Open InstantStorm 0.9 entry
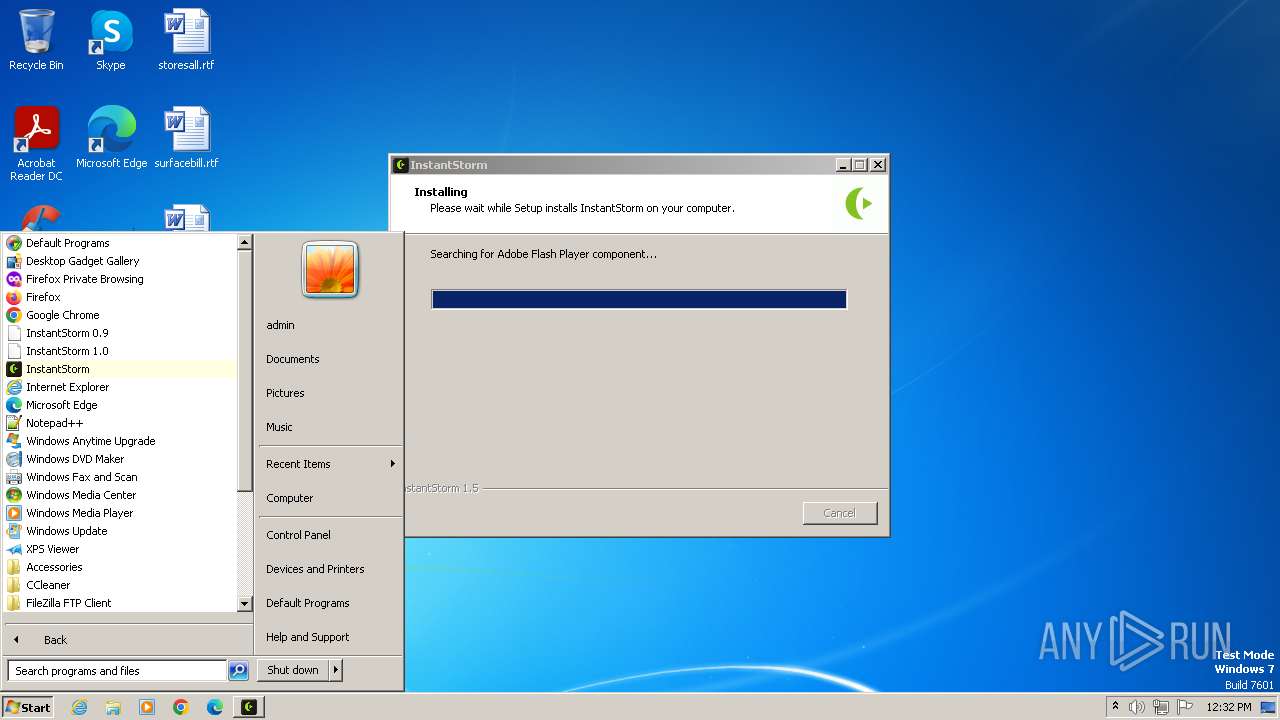The image size is (1280, 720). (x=120, y=333)
